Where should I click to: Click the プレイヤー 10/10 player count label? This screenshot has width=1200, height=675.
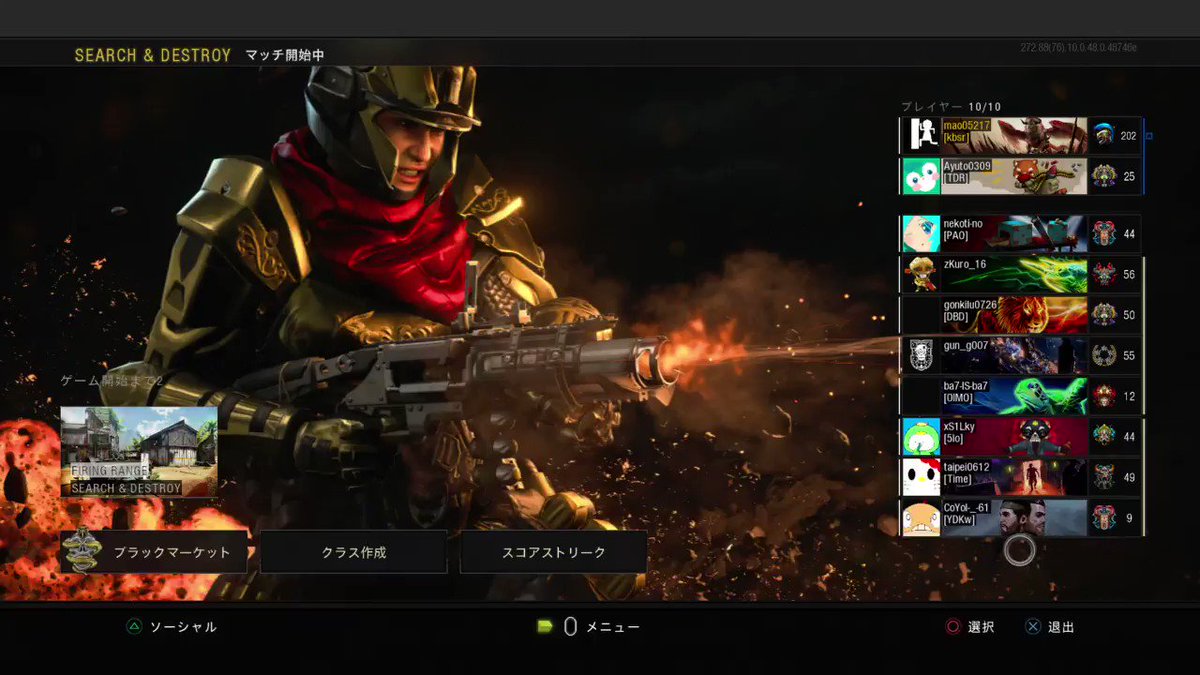[x=951, y=106]
